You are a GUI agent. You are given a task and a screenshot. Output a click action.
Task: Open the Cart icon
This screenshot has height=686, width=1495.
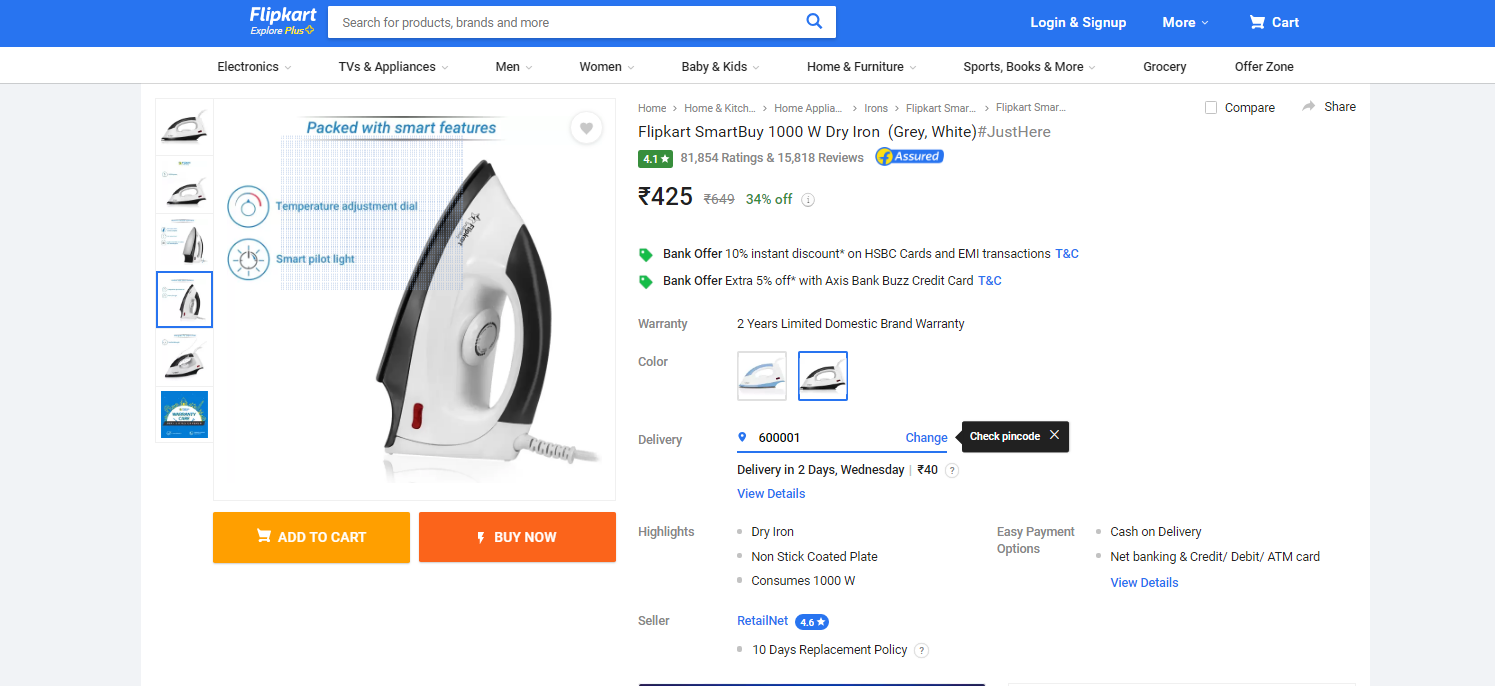click(1257, 22)
